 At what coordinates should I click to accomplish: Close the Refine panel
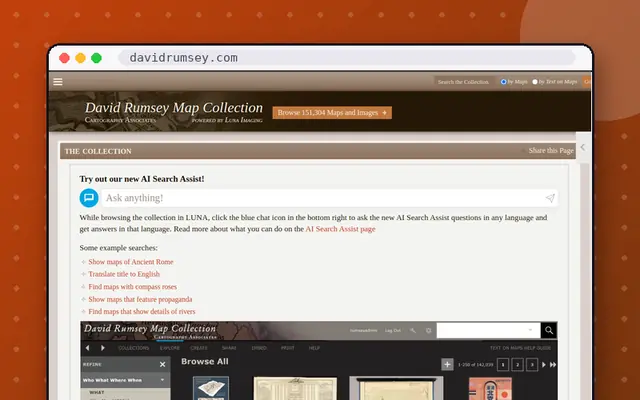tap(162, 364)
